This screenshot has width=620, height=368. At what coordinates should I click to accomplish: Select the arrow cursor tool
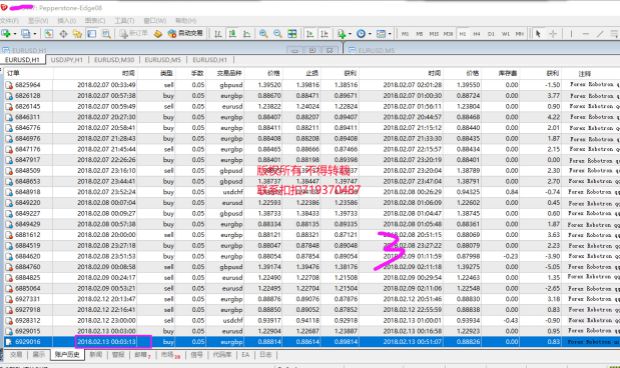point(538,34)
